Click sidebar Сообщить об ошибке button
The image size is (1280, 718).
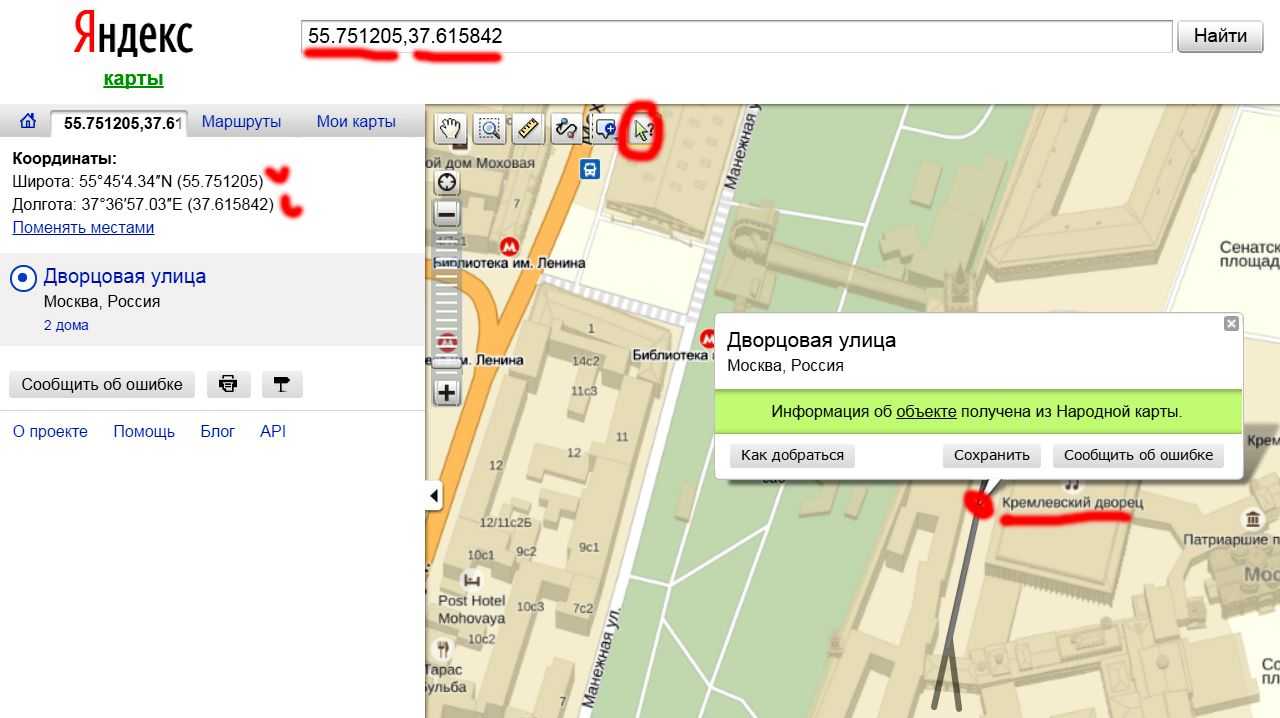coord(102,384)
